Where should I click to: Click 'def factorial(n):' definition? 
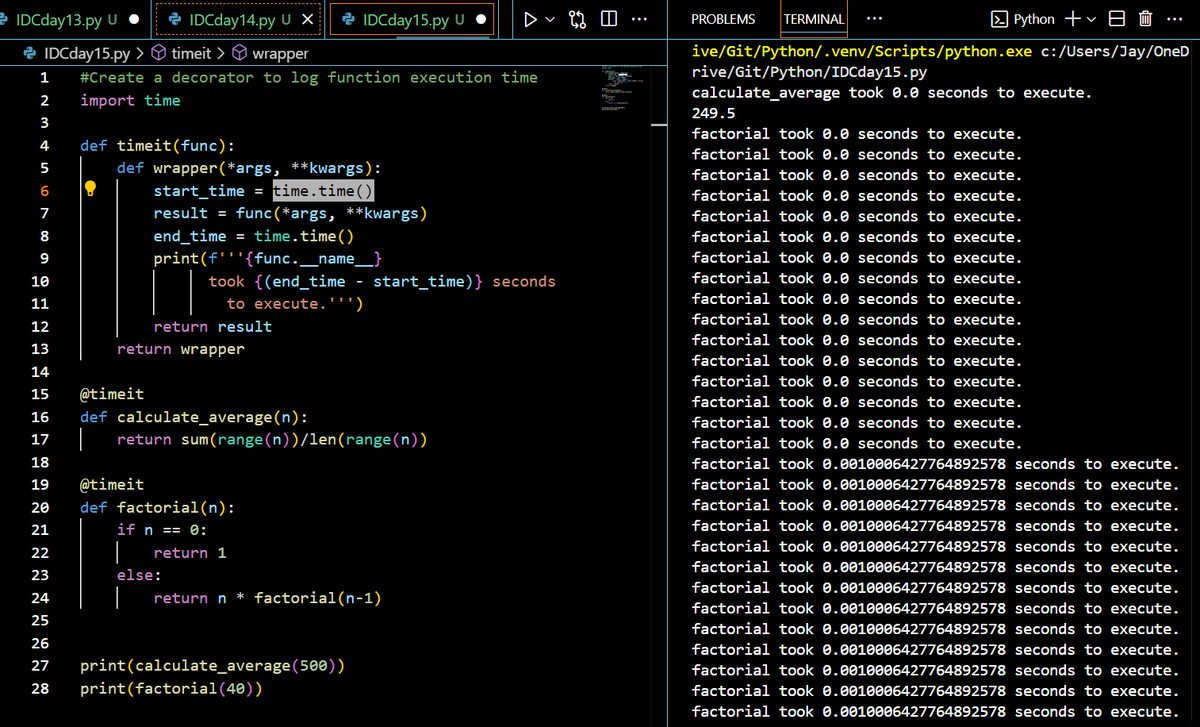click(158, 507)
